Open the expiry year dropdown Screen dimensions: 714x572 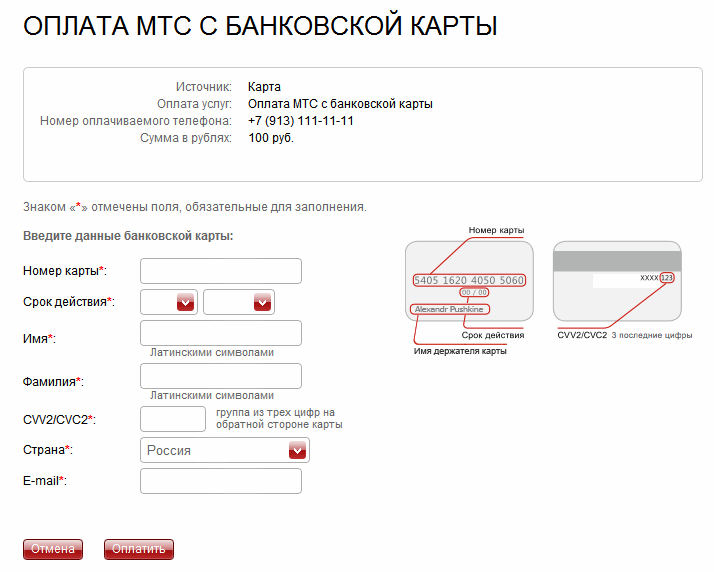pos(239,302)
